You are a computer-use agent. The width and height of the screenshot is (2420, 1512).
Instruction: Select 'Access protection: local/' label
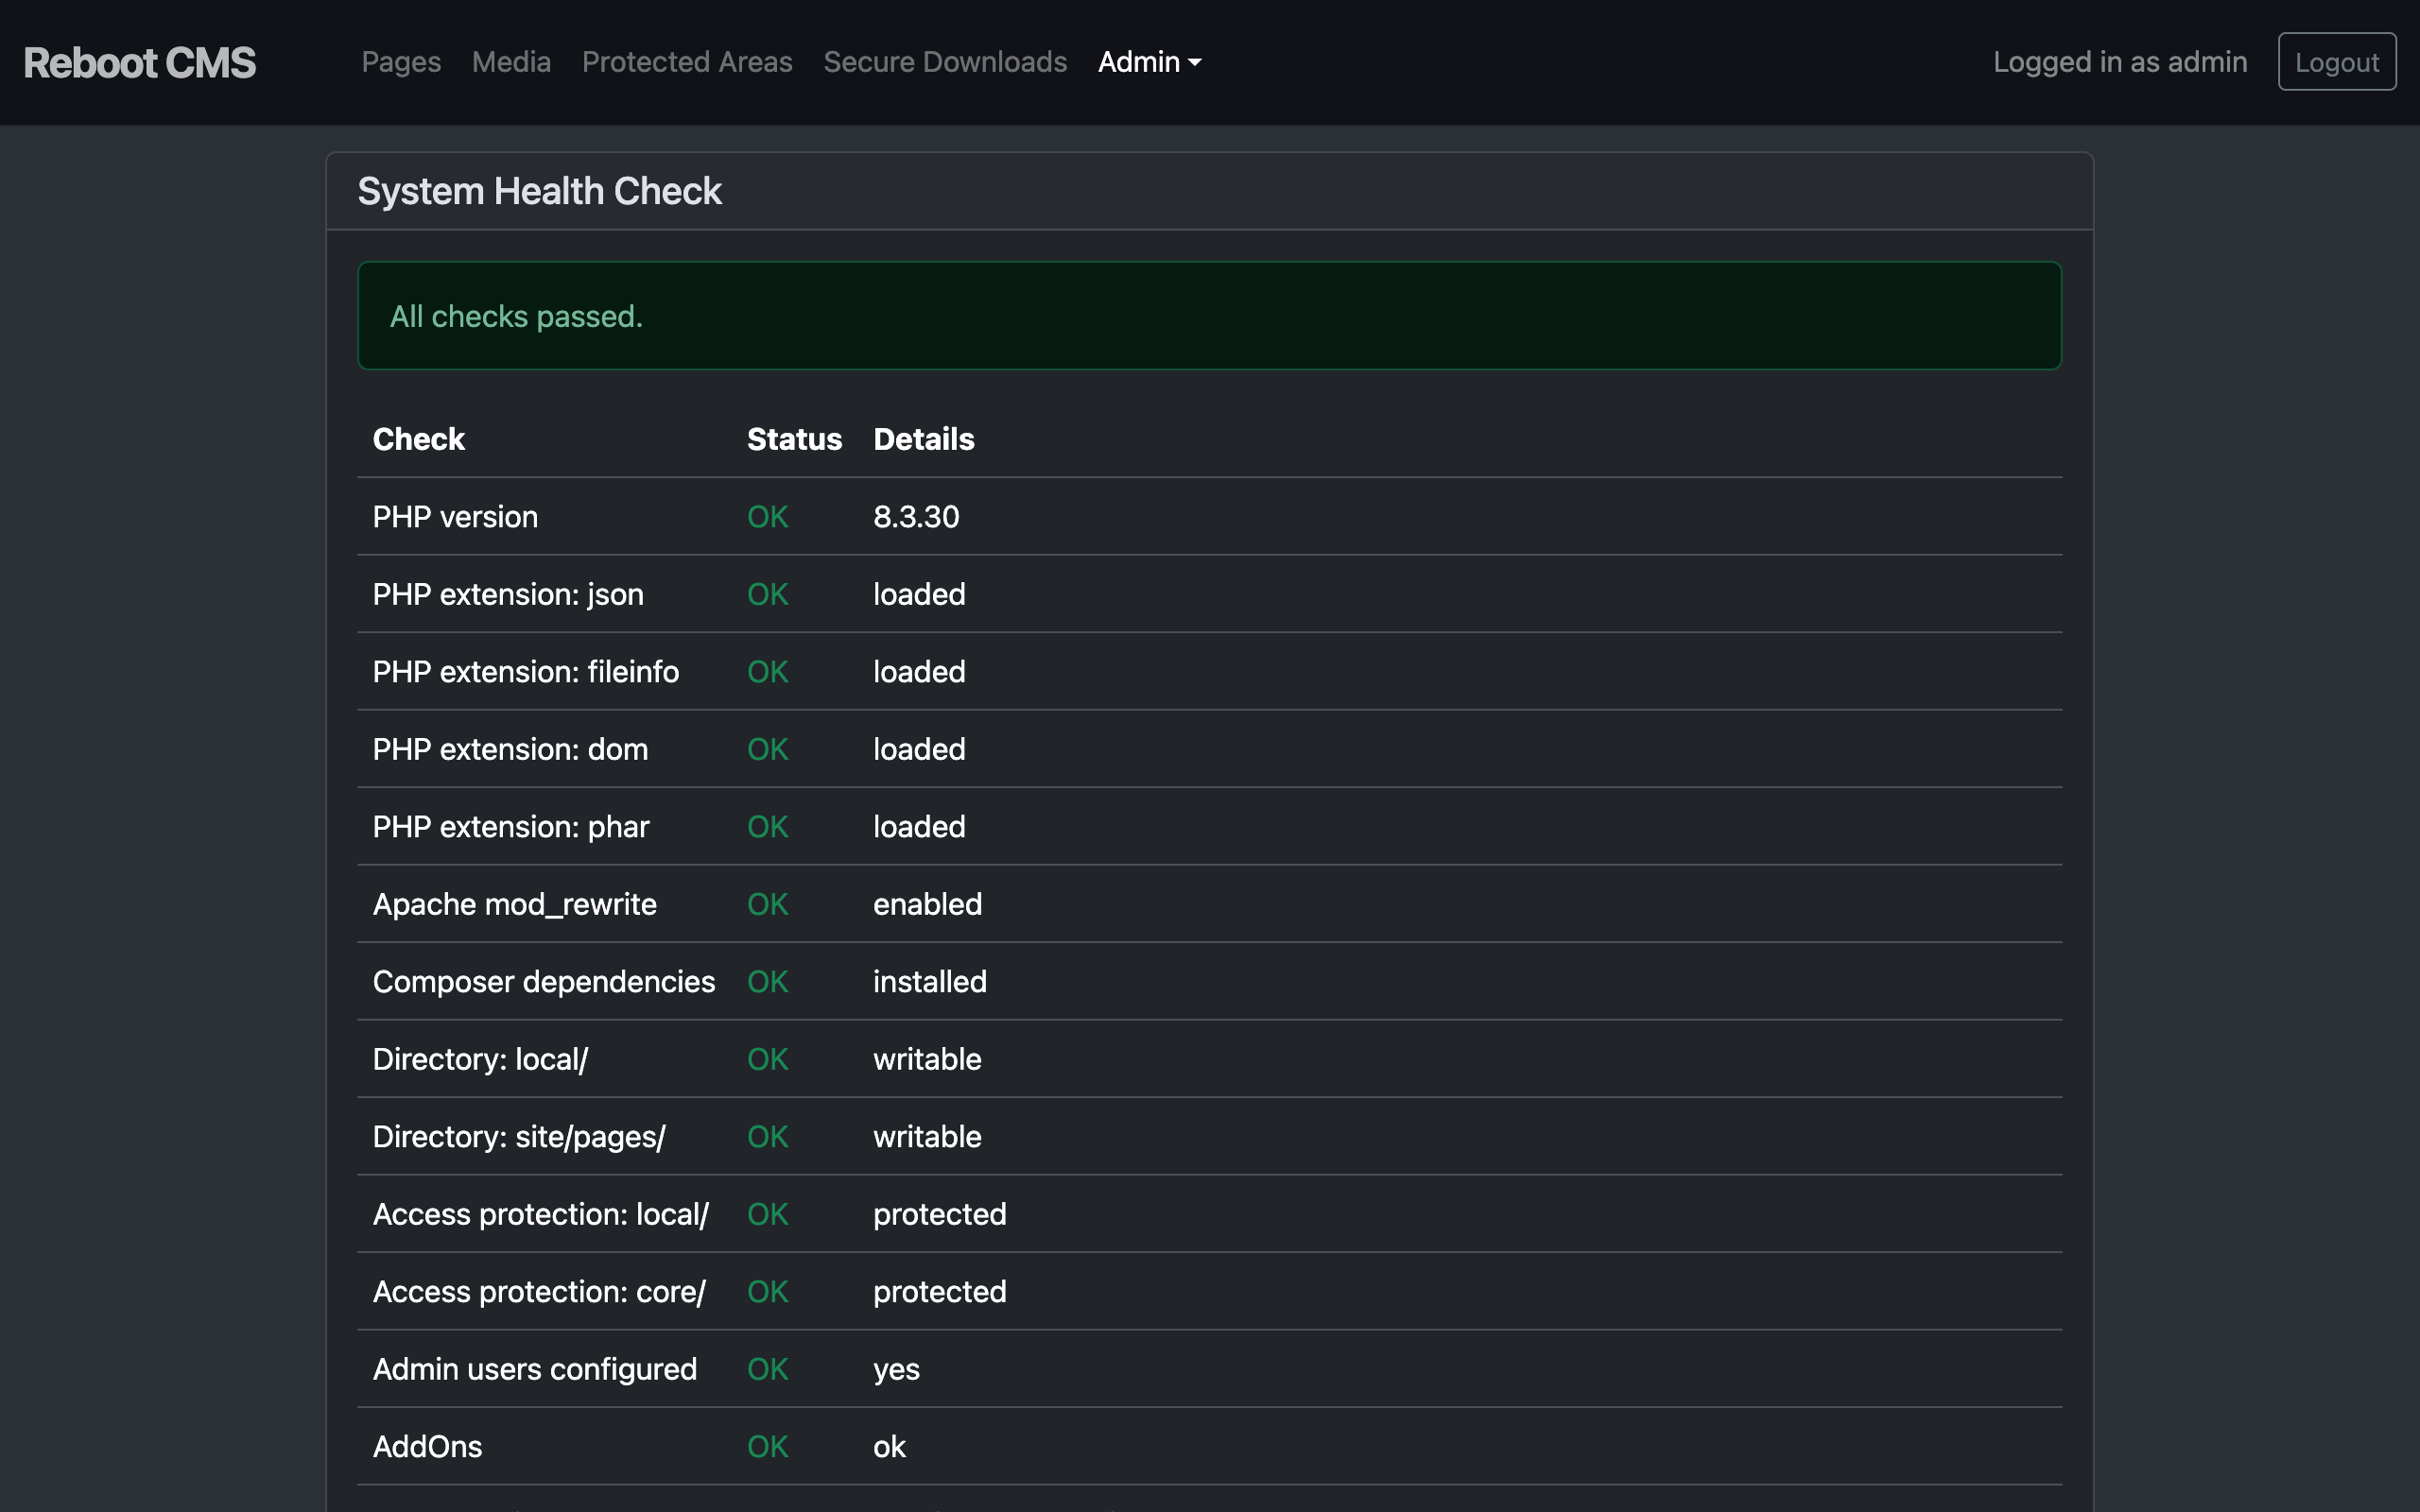(x=541, y=1214)
